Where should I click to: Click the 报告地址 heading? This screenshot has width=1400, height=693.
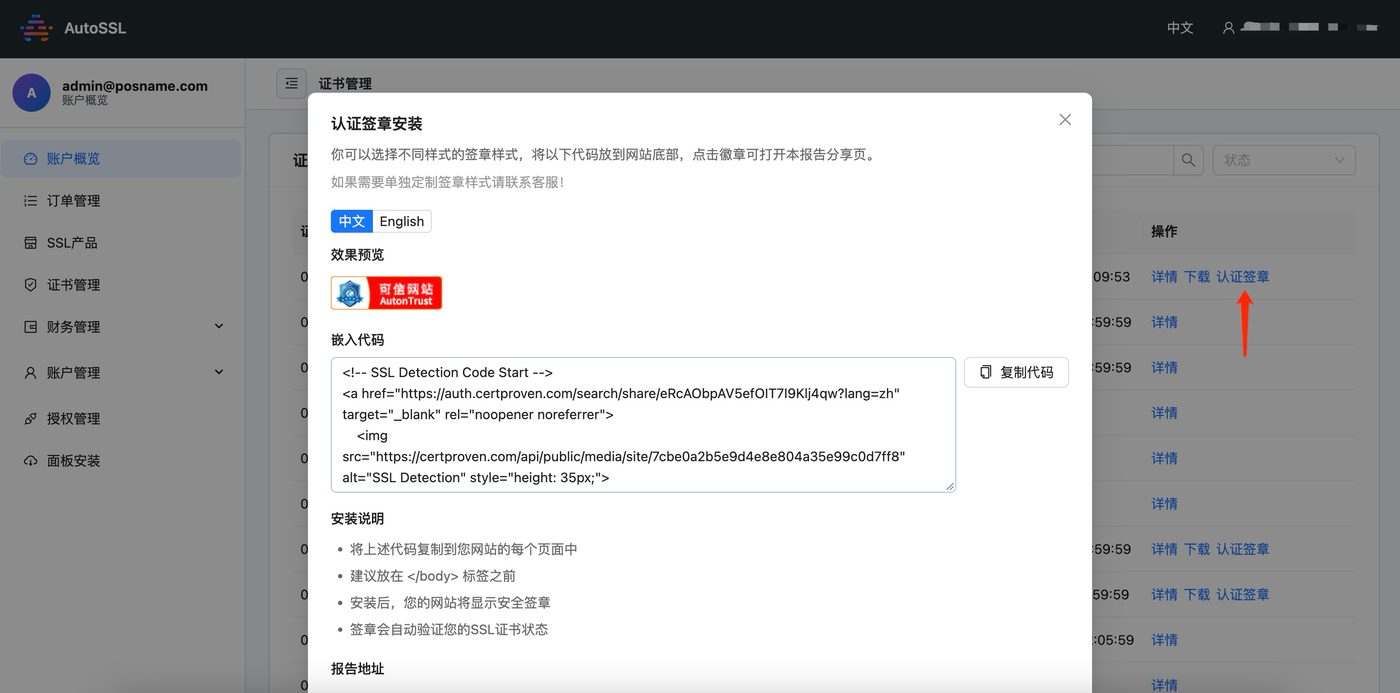pos(357,669)
